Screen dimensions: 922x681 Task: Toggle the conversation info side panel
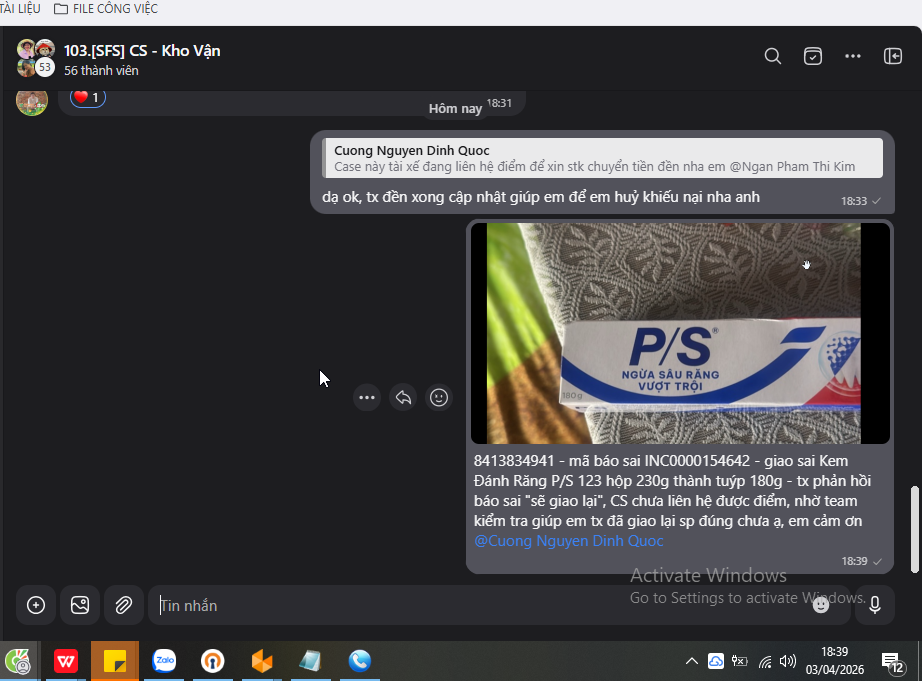pos(893,56)
